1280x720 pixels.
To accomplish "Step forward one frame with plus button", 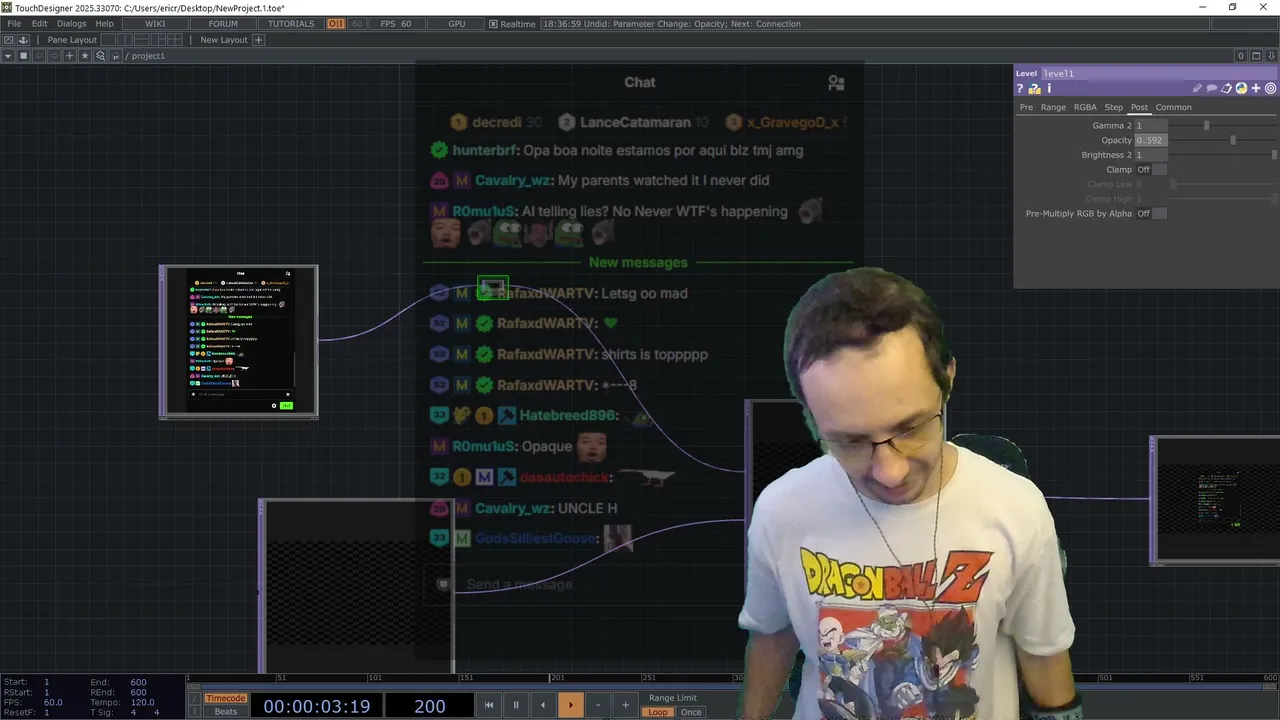I will pyautogui.click(x=625, y=705).
